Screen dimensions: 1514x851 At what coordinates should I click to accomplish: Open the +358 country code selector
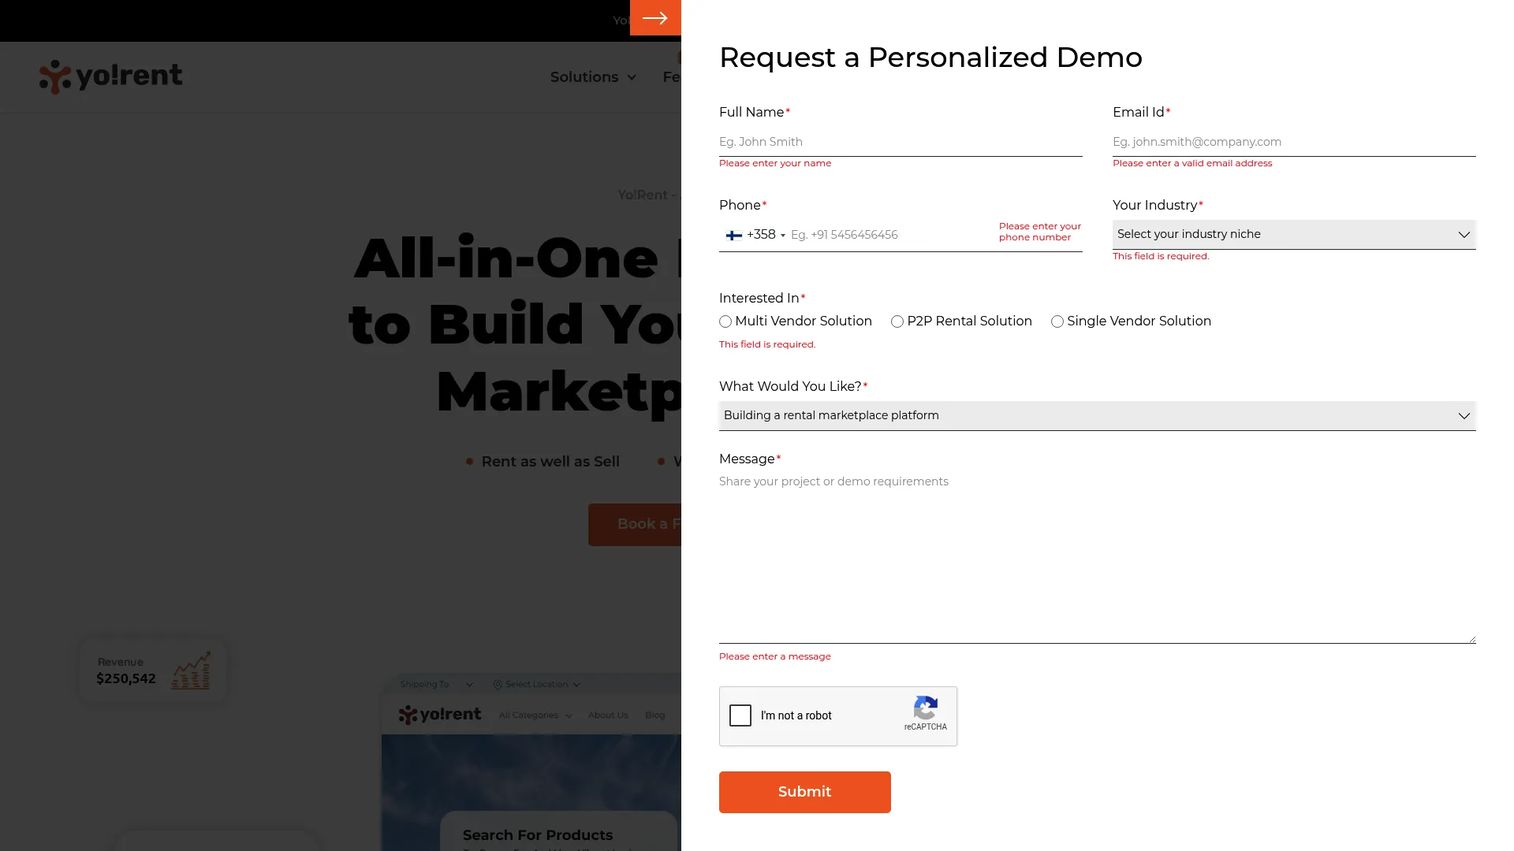(756, 235)
